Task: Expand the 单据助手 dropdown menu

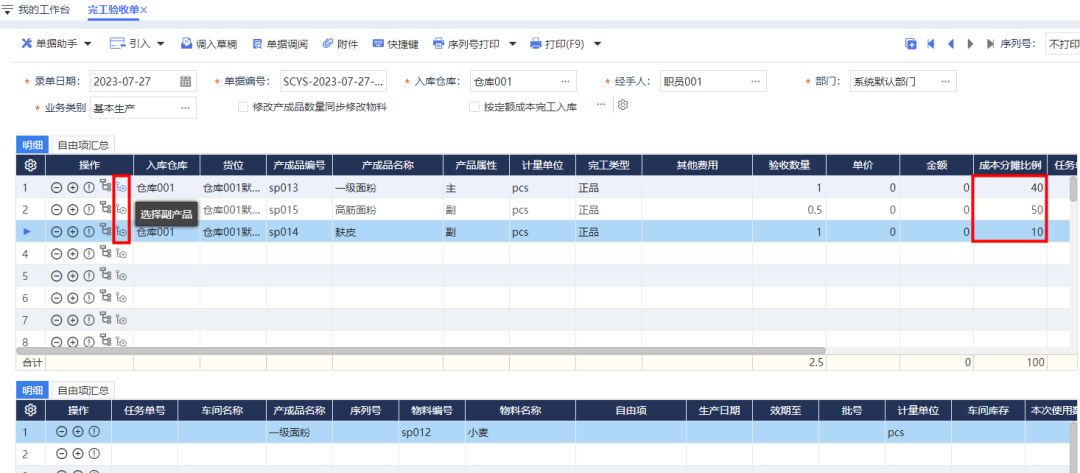Action: tap(87, 43)
